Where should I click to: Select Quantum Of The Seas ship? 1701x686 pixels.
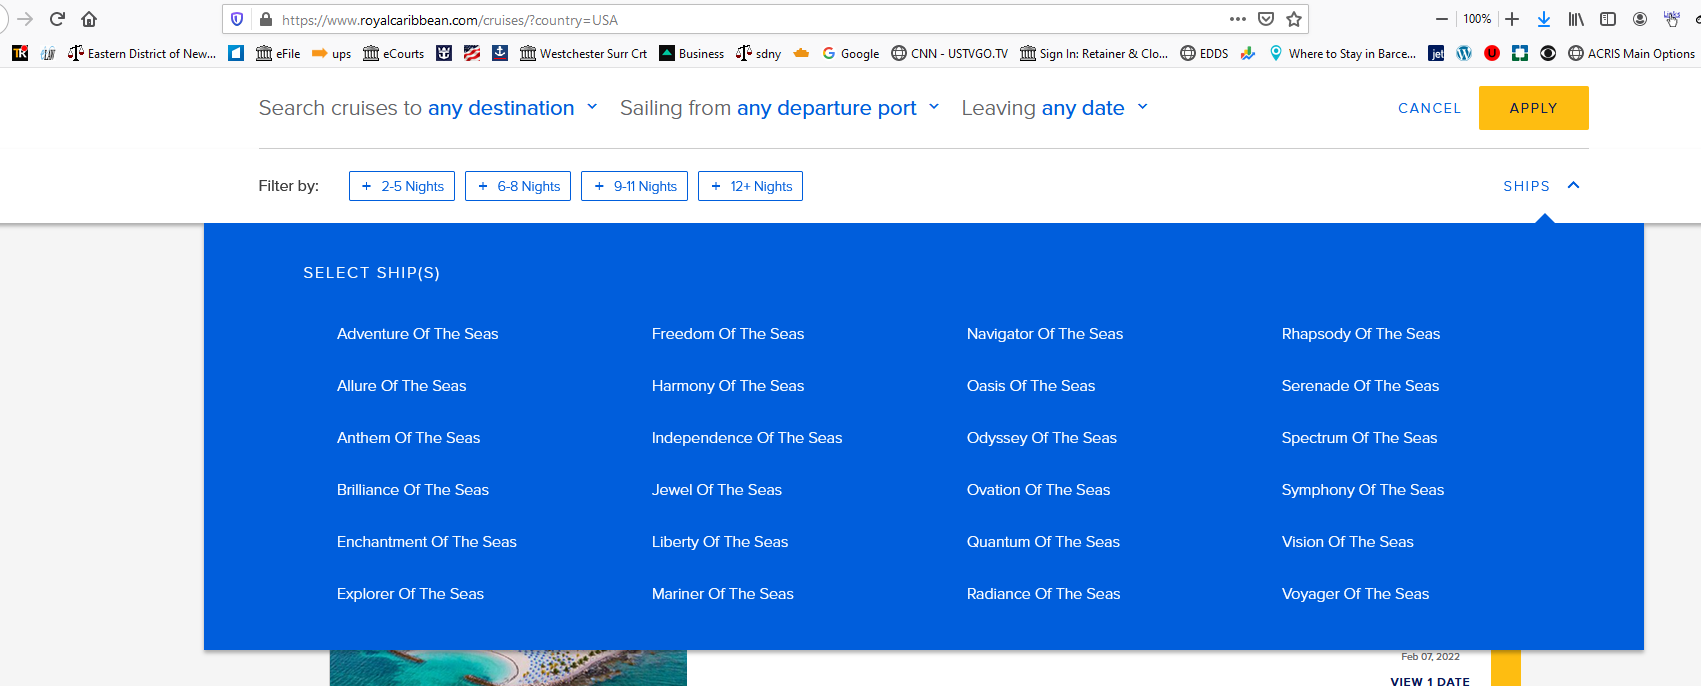1043,542
